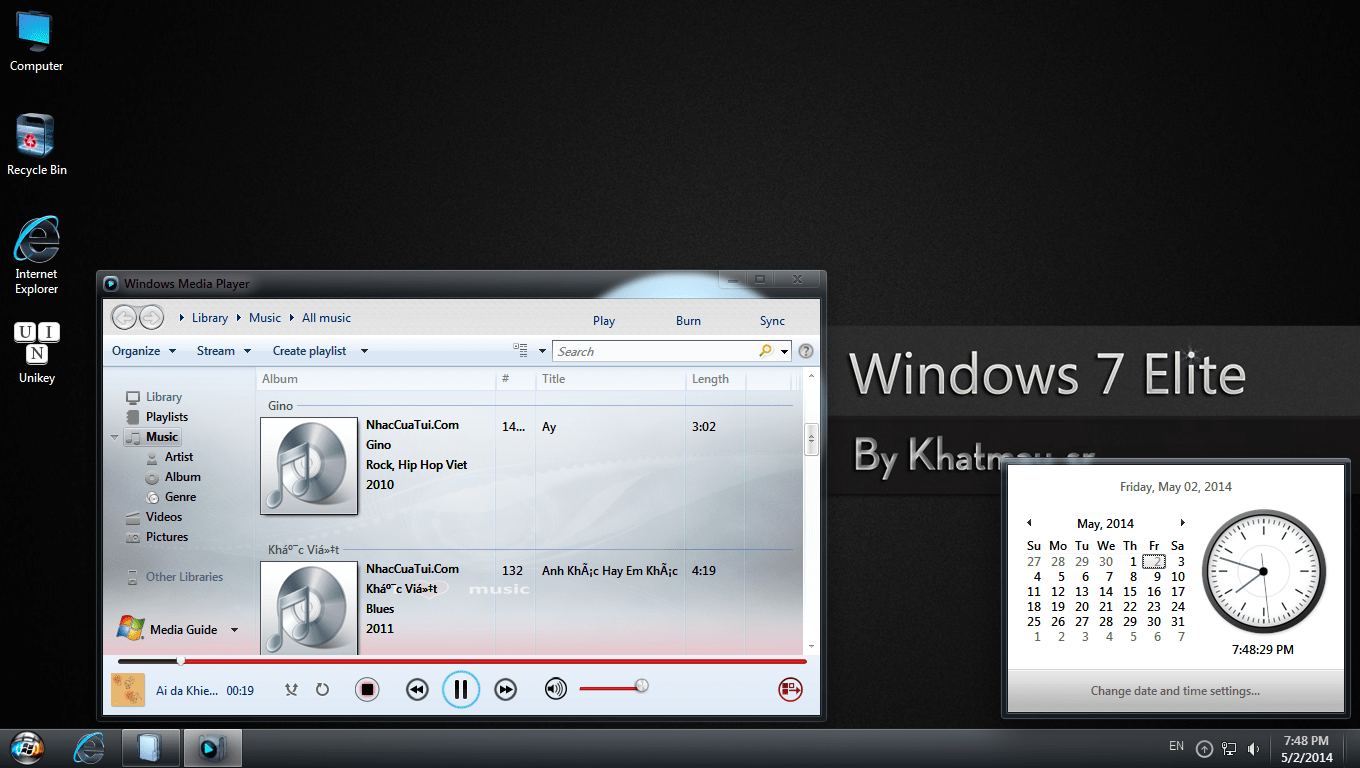Viewport: 1360px width, 768px height.
Task: Turn shuffle on in the player
Action: click(291, 689)
